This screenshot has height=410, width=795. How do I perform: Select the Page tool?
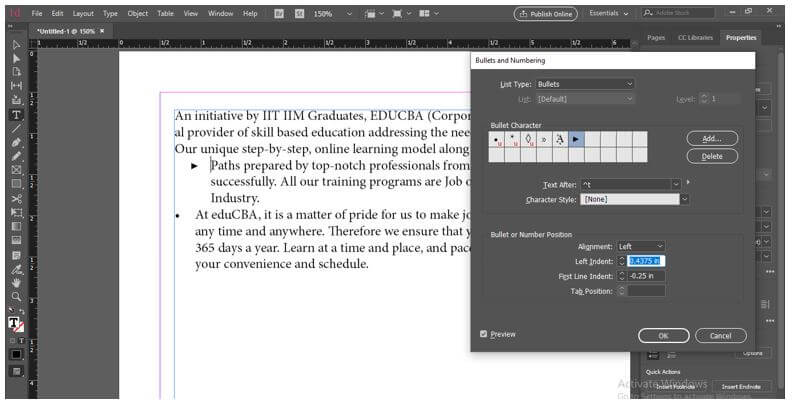(x=16, y=72)
